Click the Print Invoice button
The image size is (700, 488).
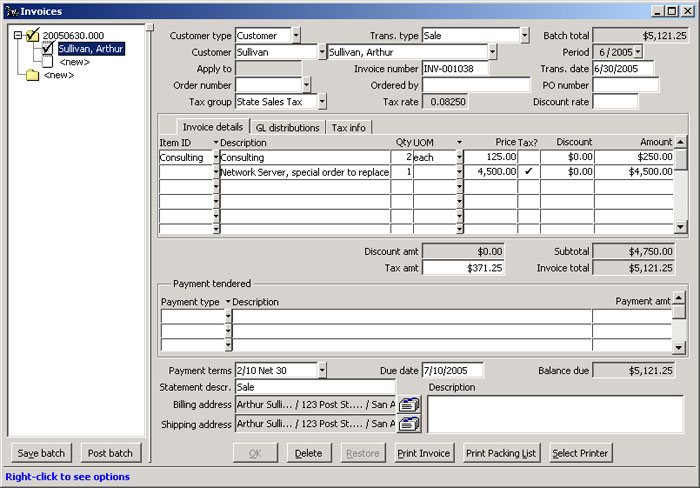[x=424, y=453]
